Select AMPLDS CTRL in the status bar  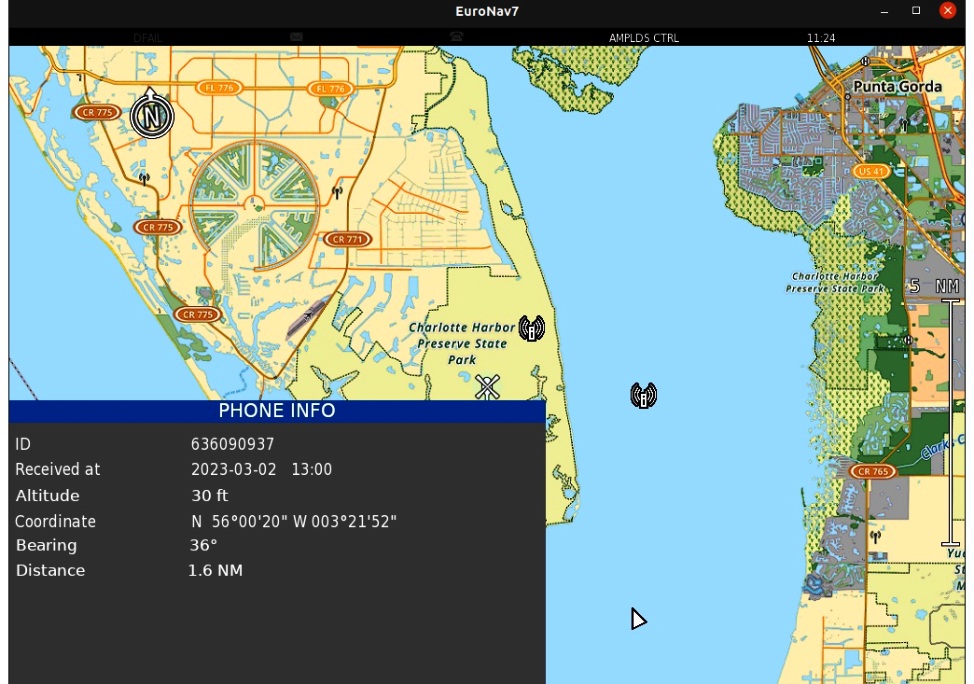click(643, 38)
